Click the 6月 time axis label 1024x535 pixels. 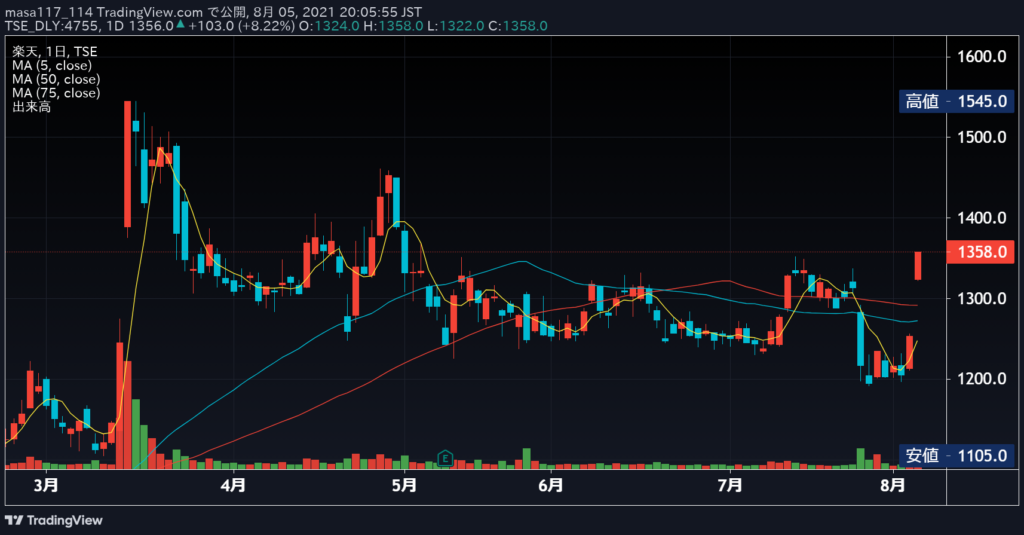551,485
